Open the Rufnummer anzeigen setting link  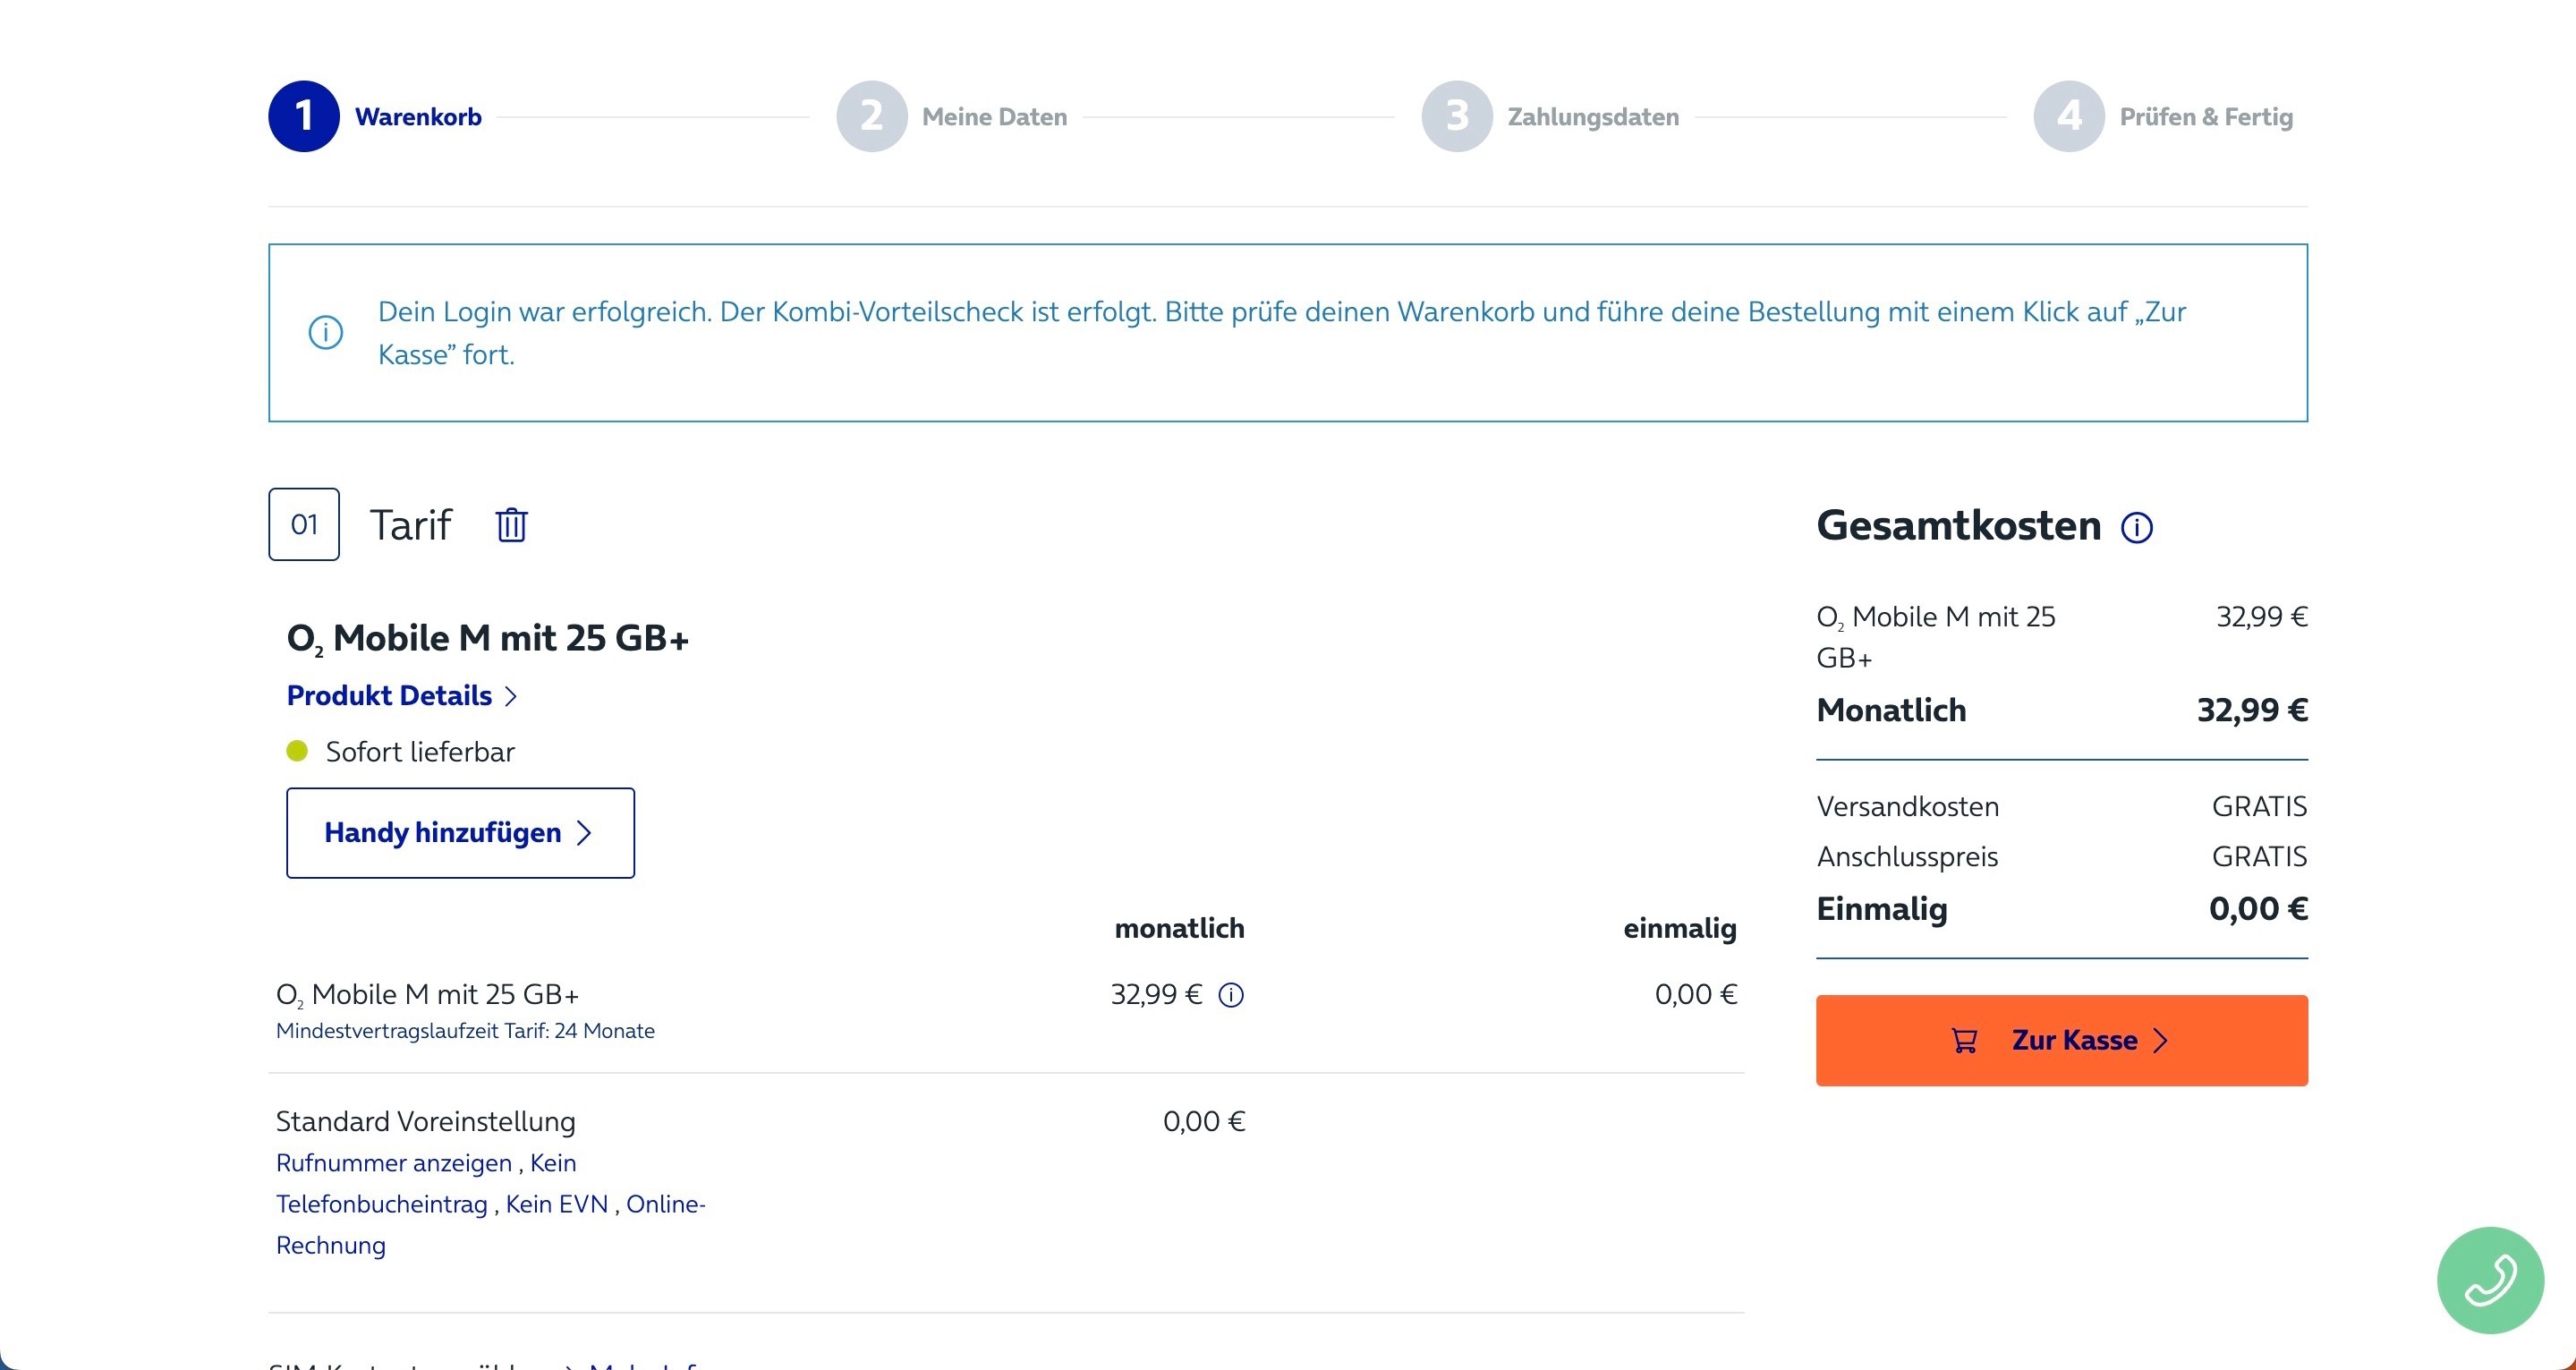click(394, 1163)
